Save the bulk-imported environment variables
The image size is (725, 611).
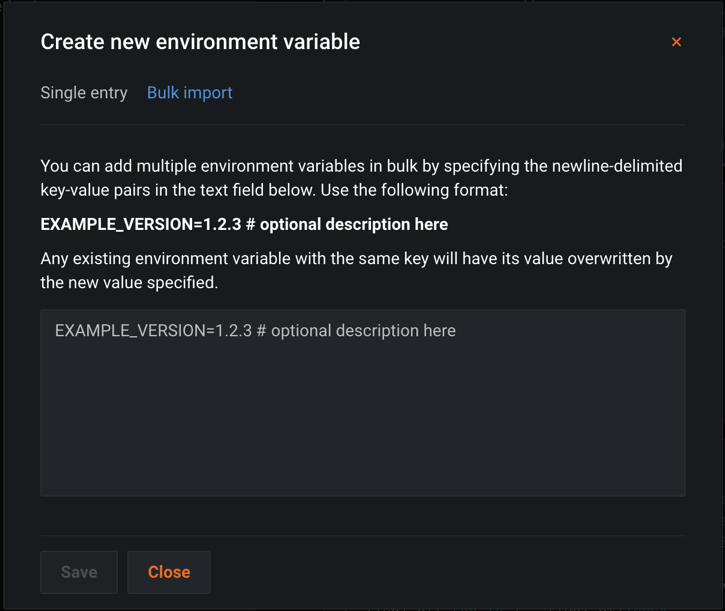tap(79, 572)
